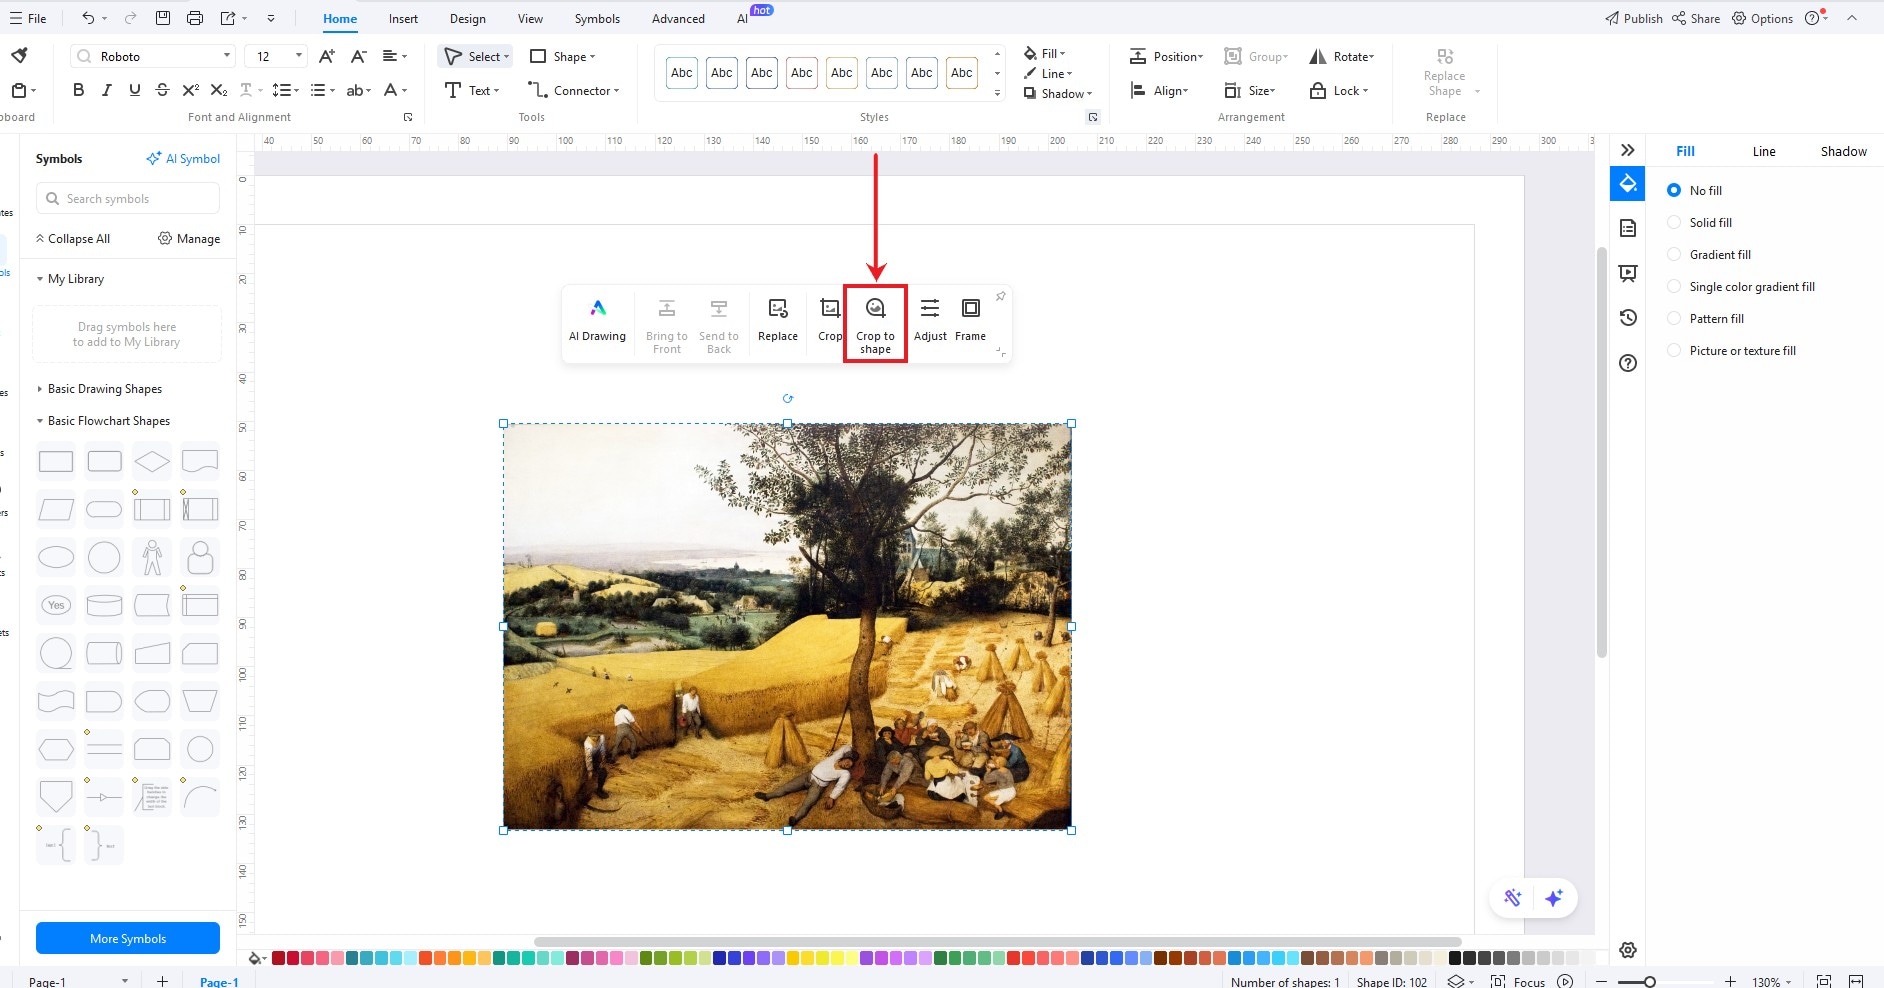Viewport: 1884px width, 988px height.
Task: Open the View tab
Action: pyautogui.click(x=530, y=18)
